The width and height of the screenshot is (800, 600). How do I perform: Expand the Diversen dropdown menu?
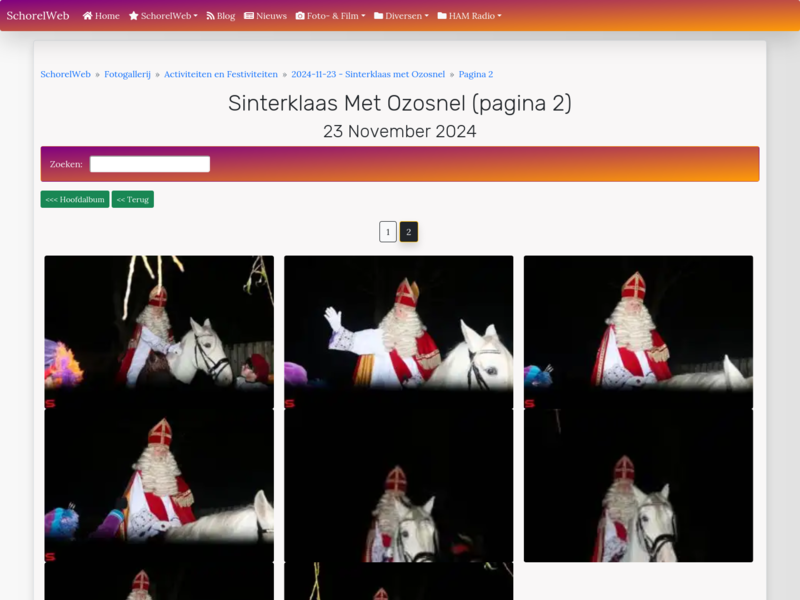pyautogui.click(x=401, y=16)
